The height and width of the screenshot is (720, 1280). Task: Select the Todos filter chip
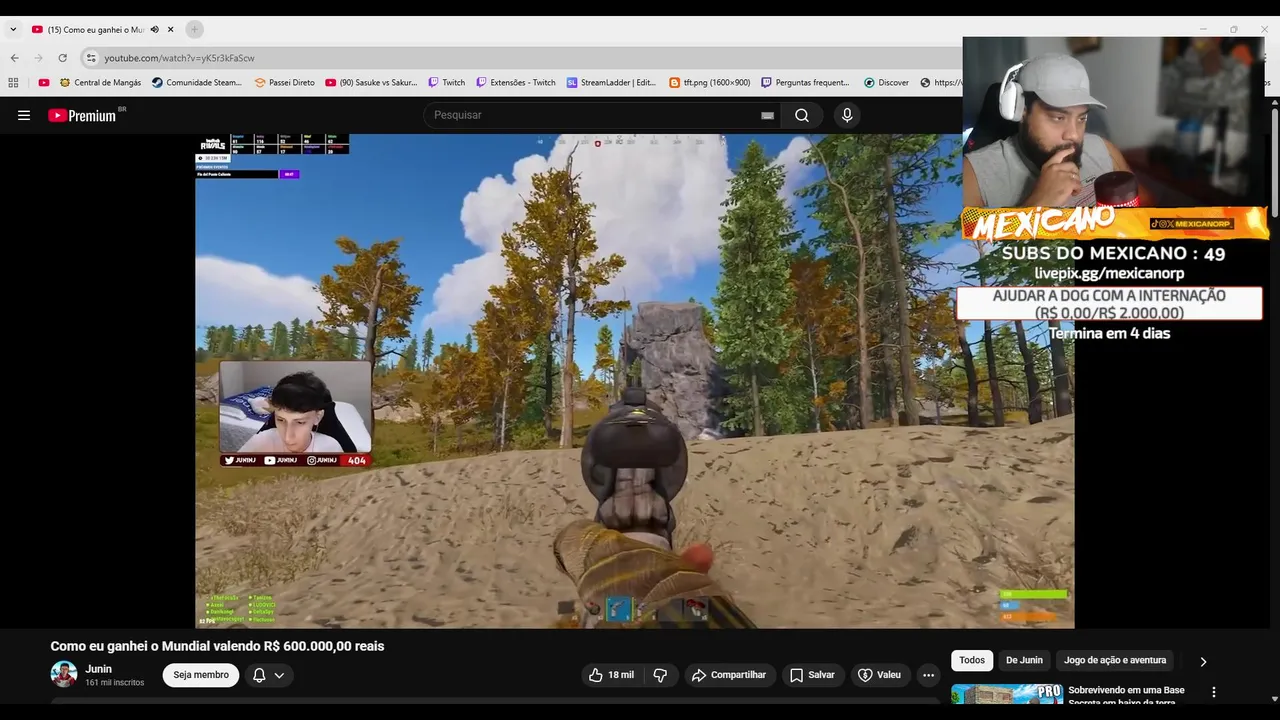(972, 660)
